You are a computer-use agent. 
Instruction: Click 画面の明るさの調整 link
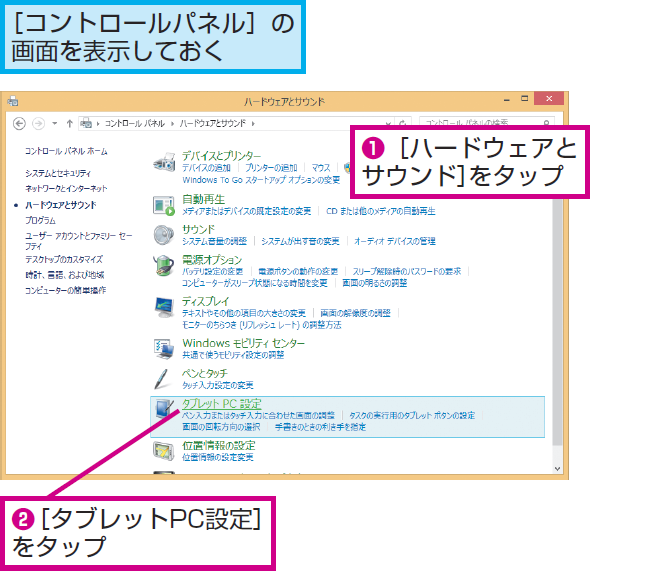375,283
